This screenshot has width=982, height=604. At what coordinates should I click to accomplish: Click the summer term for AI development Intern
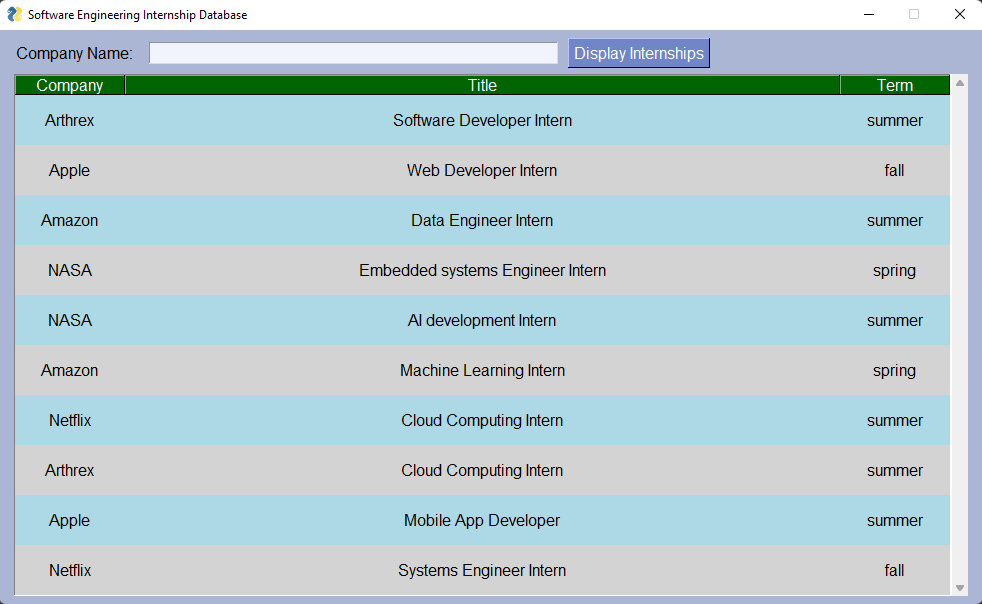(894, 321)
